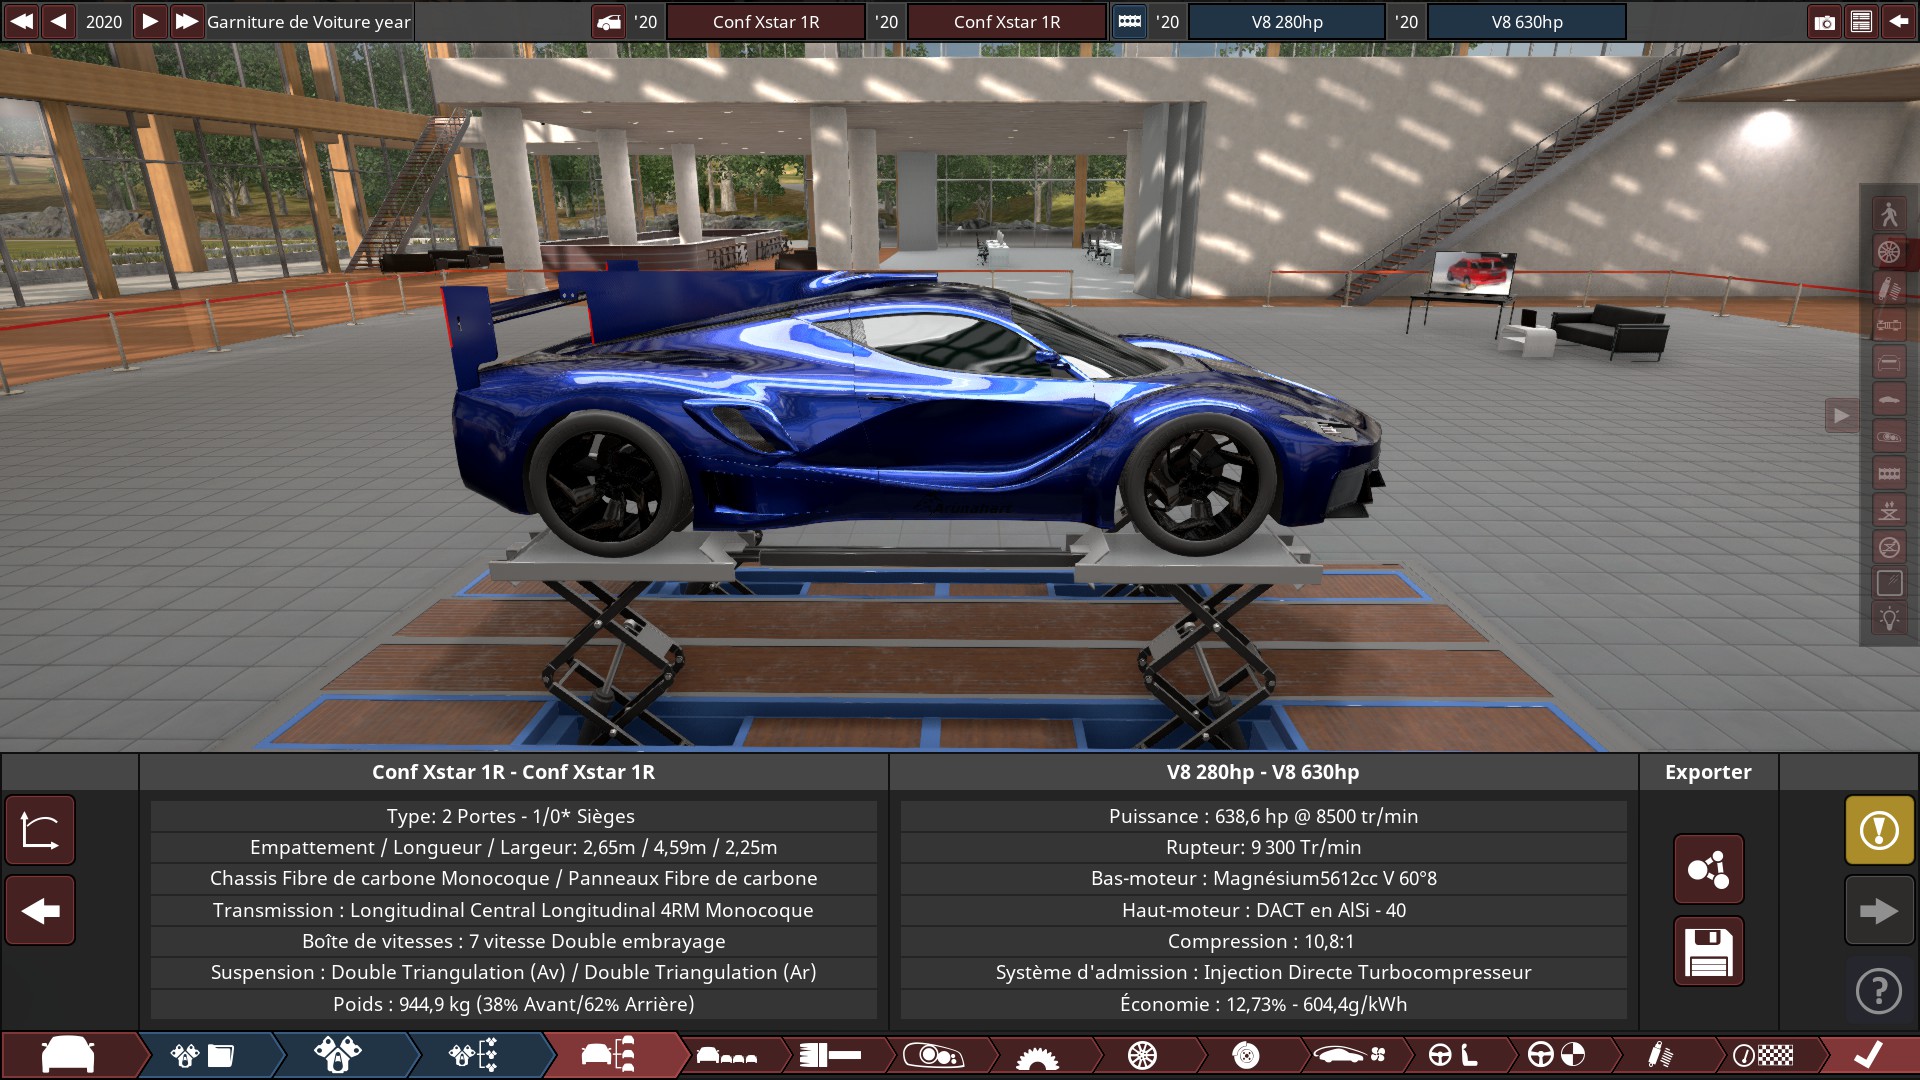Toggle the pedestrian view icon in the sidebar
Screen dimensions: 1920x1080
click(x=1889, y=214)
